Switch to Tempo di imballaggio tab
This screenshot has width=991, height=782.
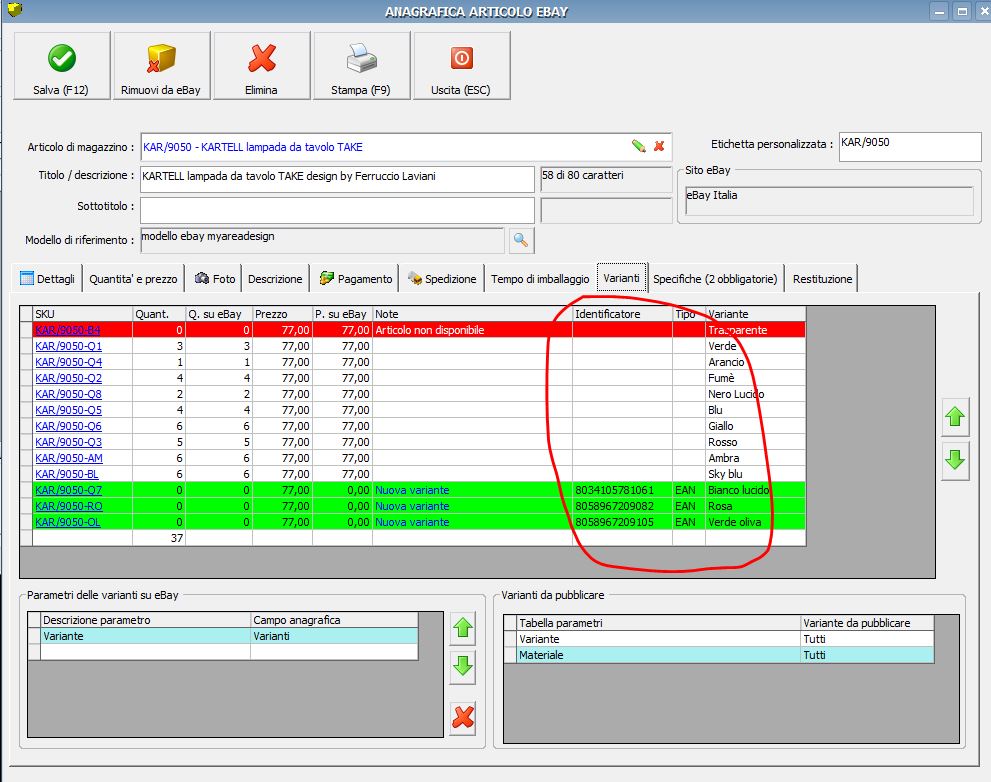[540, 279]
